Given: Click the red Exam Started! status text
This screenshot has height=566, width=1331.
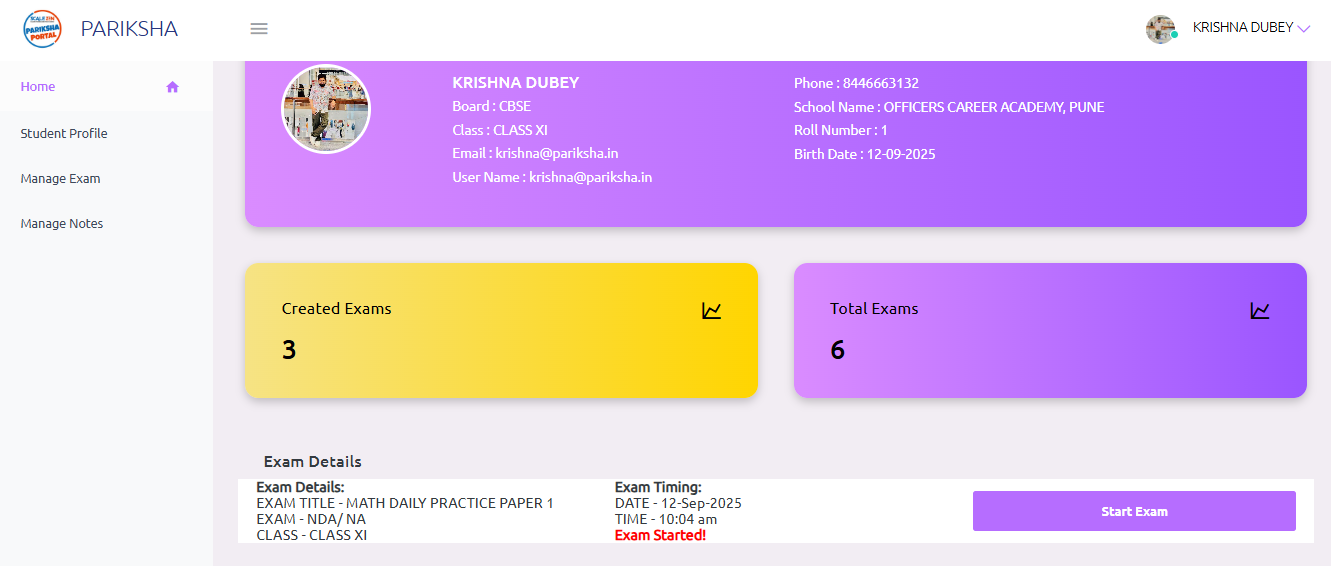Looking at the screenshot, I should (x=660, y=536).
